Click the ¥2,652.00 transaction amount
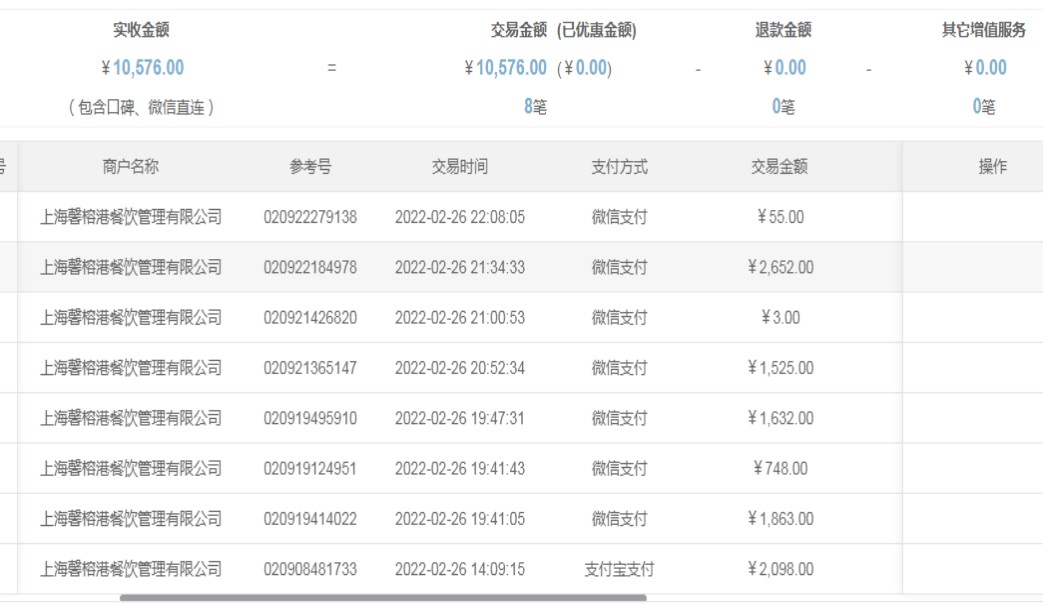The width and height of the screenshot is (1043, 605). coord(780,267)
